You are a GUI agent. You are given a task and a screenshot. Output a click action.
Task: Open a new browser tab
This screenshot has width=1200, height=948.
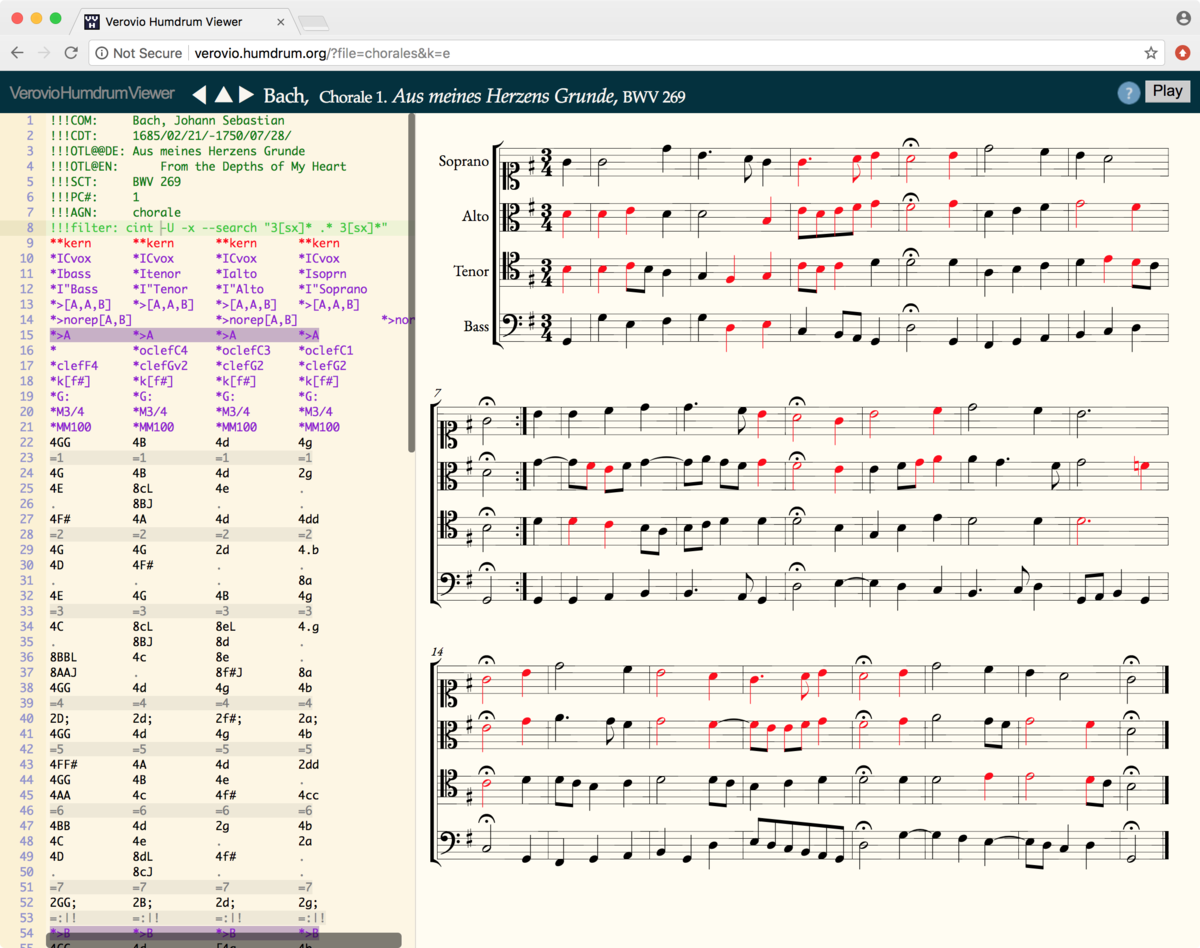(x=313, y=22)
